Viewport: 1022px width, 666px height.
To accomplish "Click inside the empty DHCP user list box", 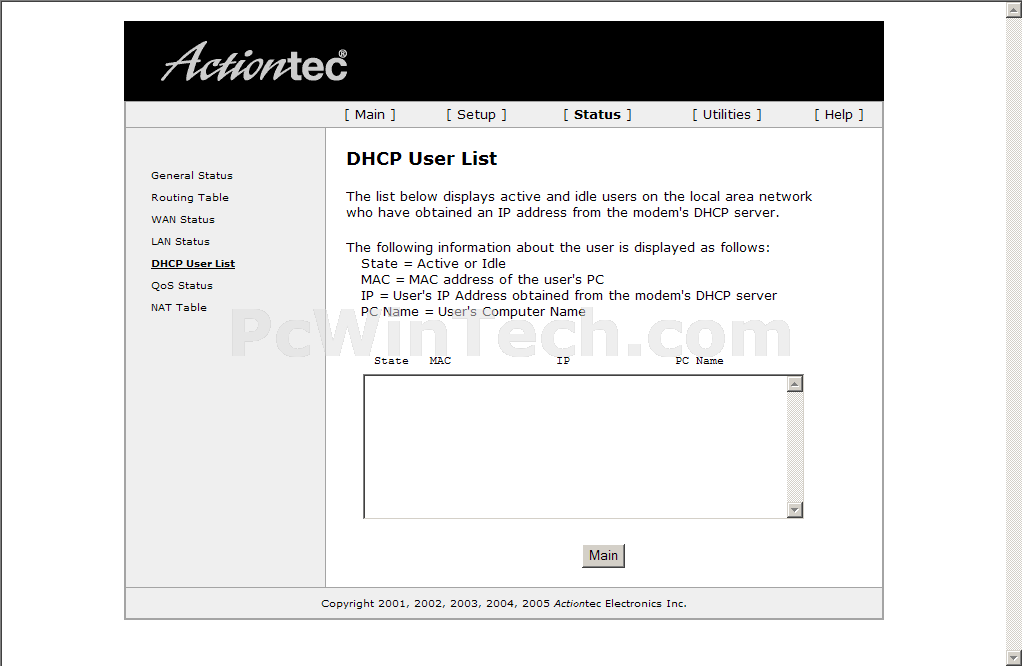I will click(x=576, y=447).
